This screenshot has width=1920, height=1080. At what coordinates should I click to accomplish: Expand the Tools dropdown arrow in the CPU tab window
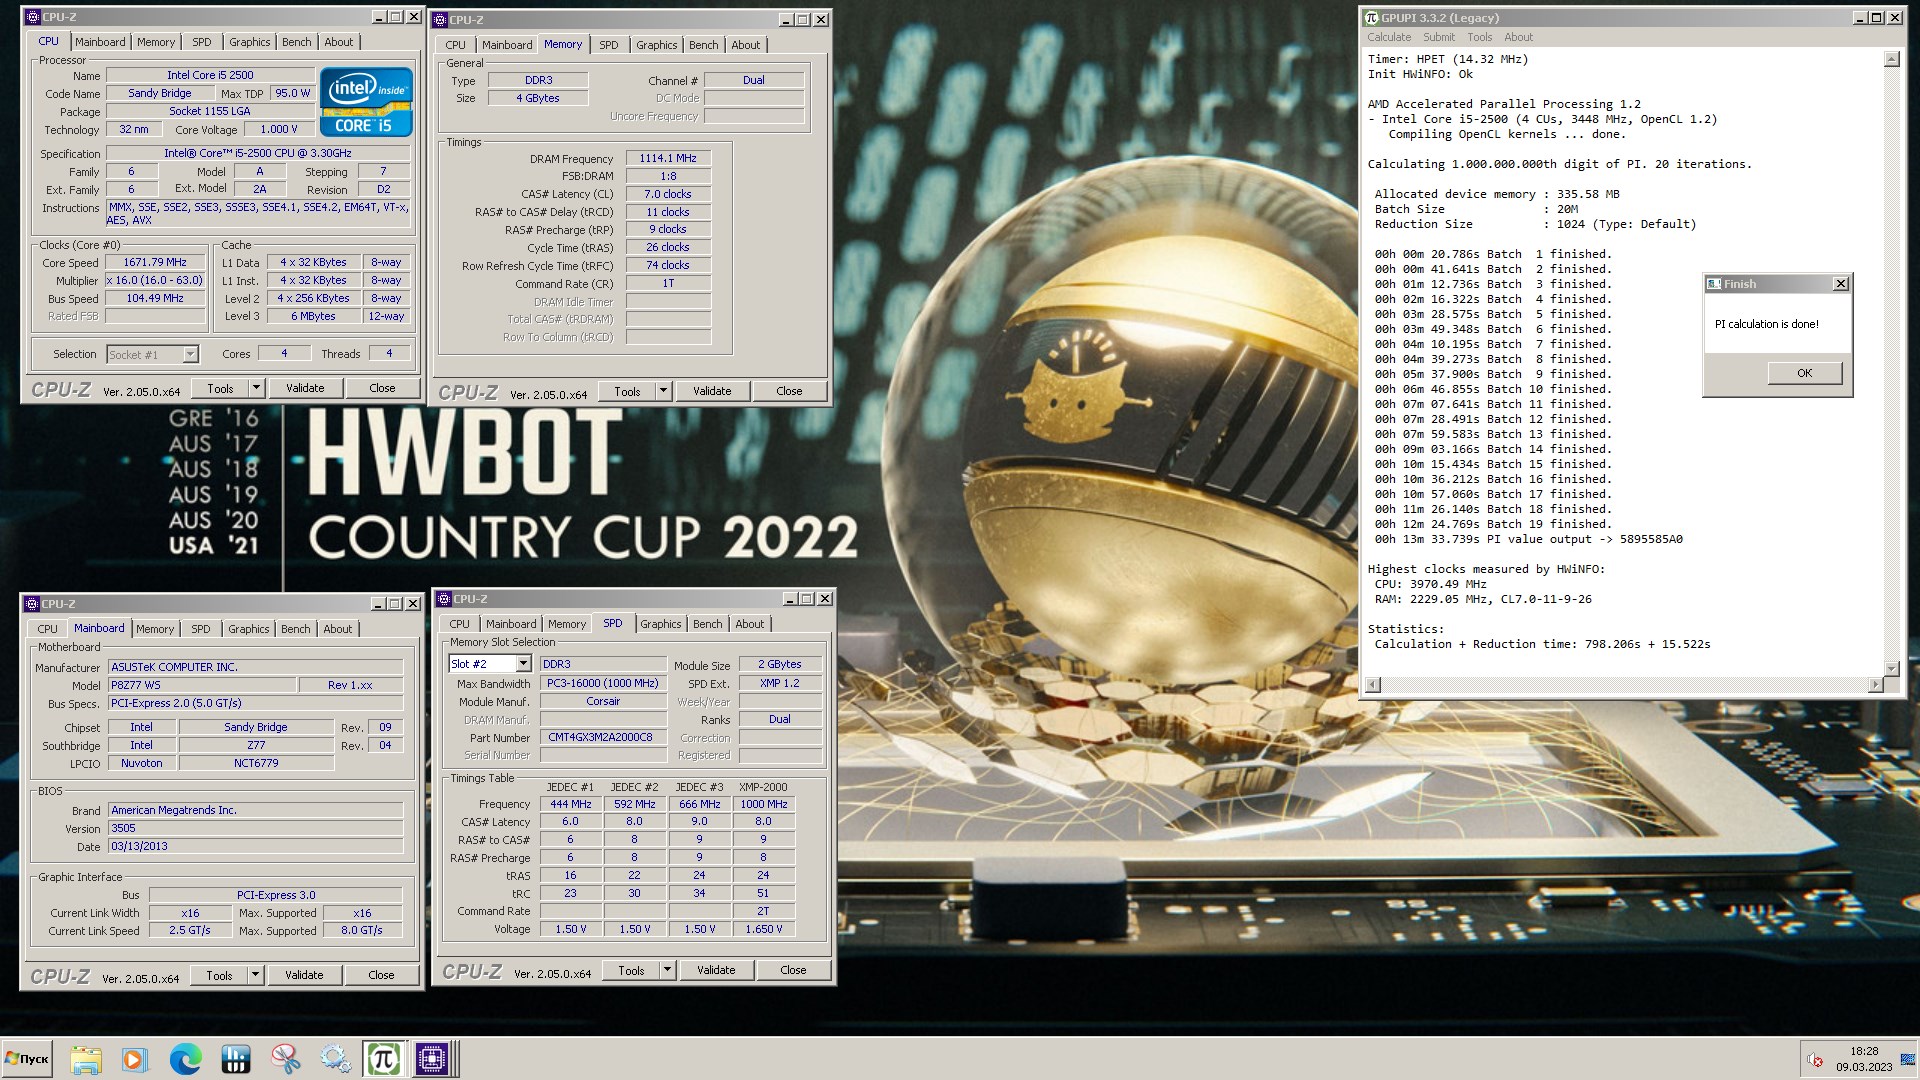click(256, 388)
